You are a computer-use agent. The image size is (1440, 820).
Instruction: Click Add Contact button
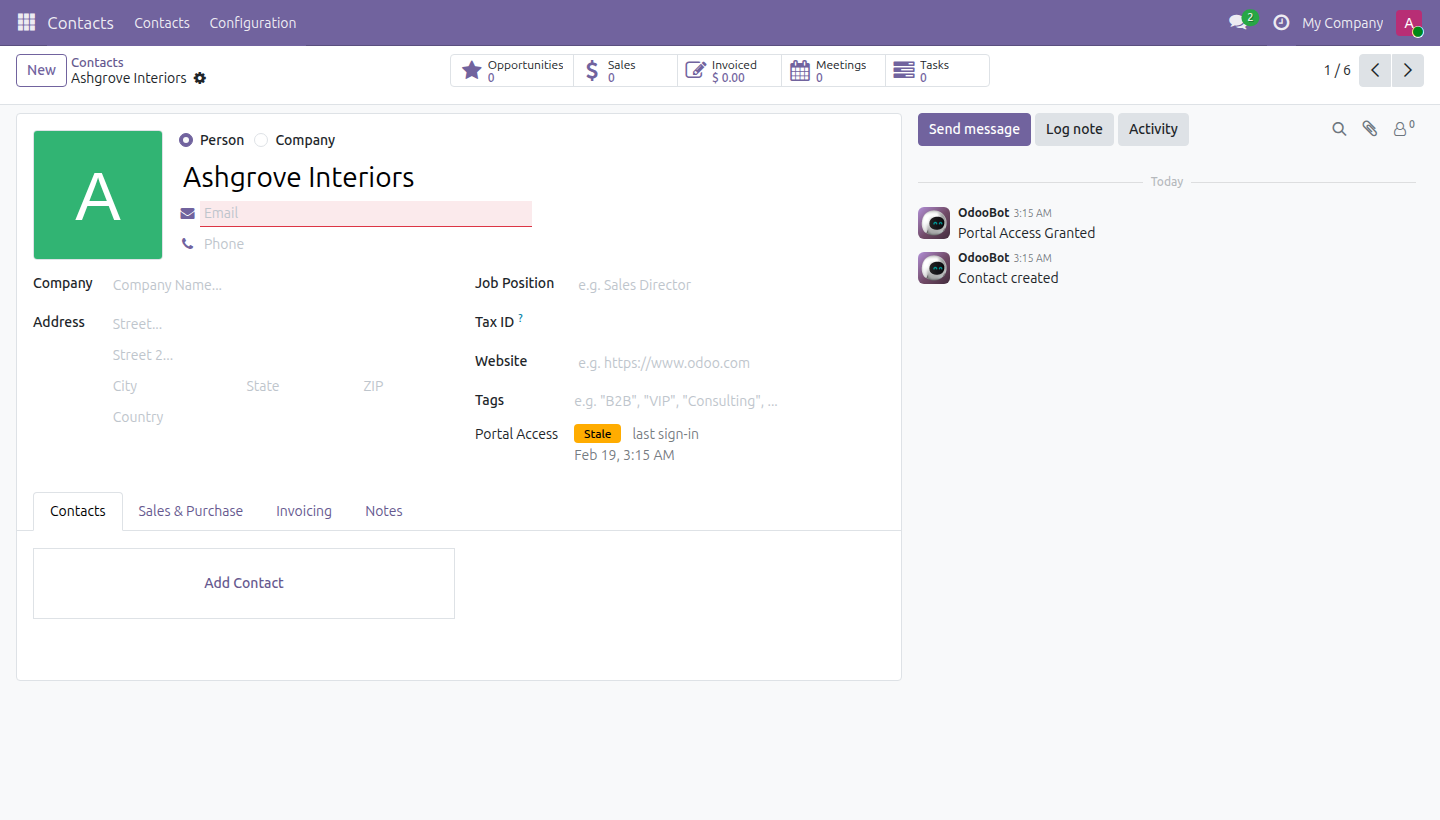click(244, 583)
